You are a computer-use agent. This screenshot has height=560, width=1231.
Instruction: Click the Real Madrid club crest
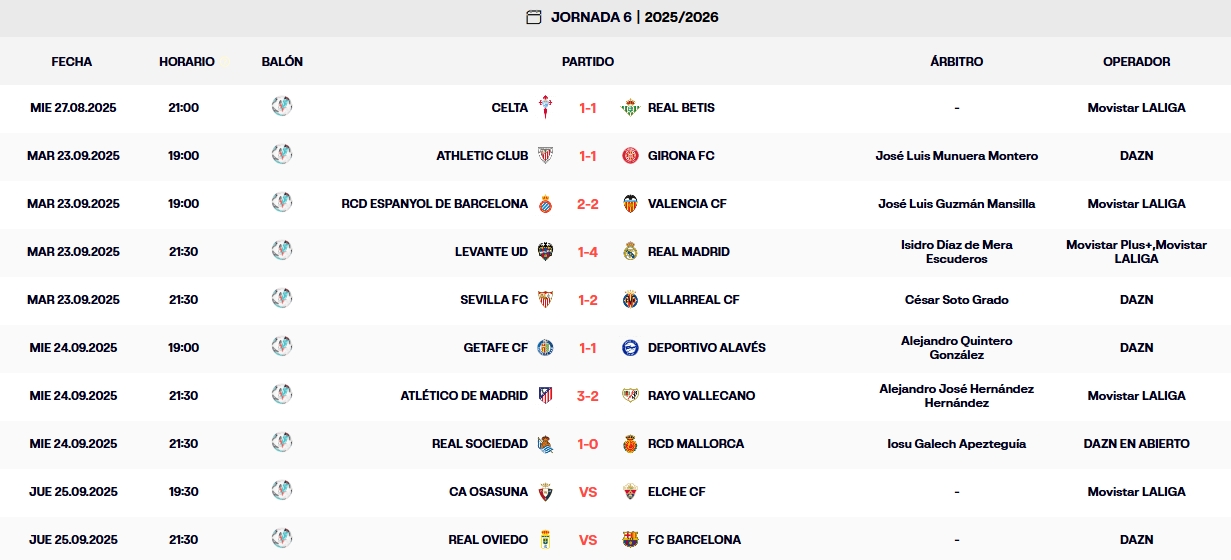(x=630, y=251)
